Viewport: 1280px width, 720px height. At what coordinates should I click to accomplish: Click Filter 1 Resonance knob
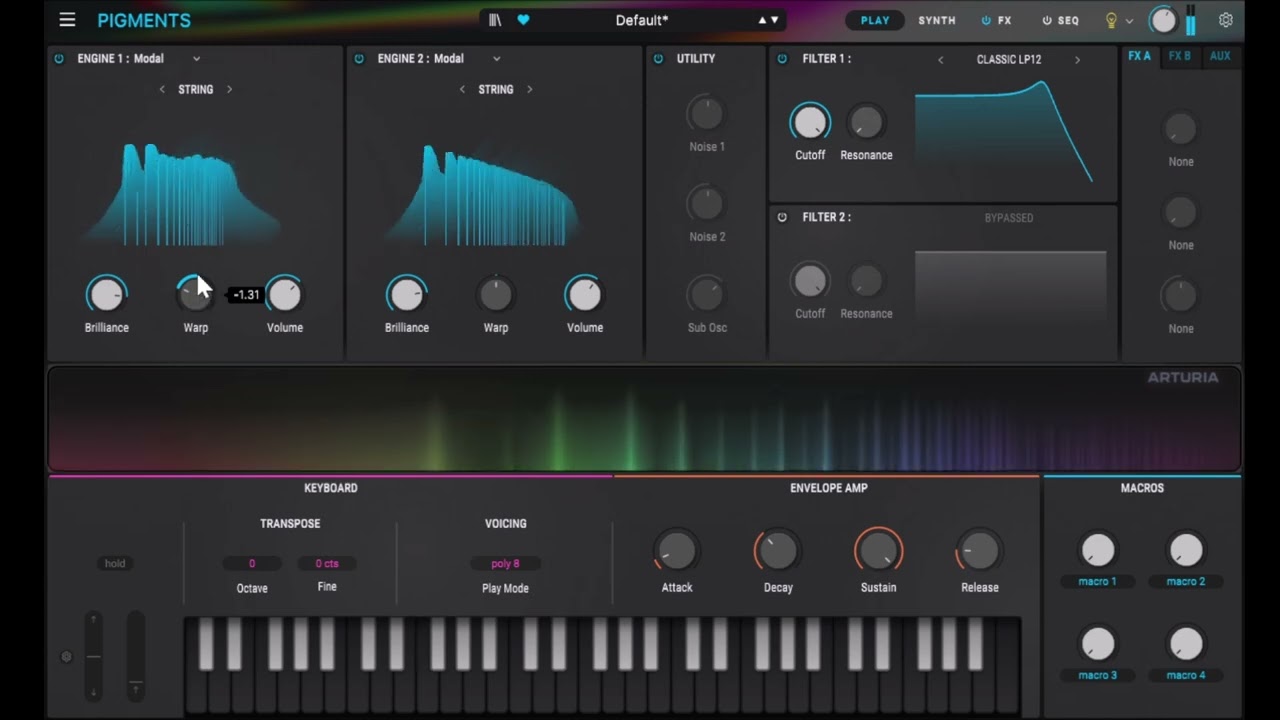click(x=866, y=123)
